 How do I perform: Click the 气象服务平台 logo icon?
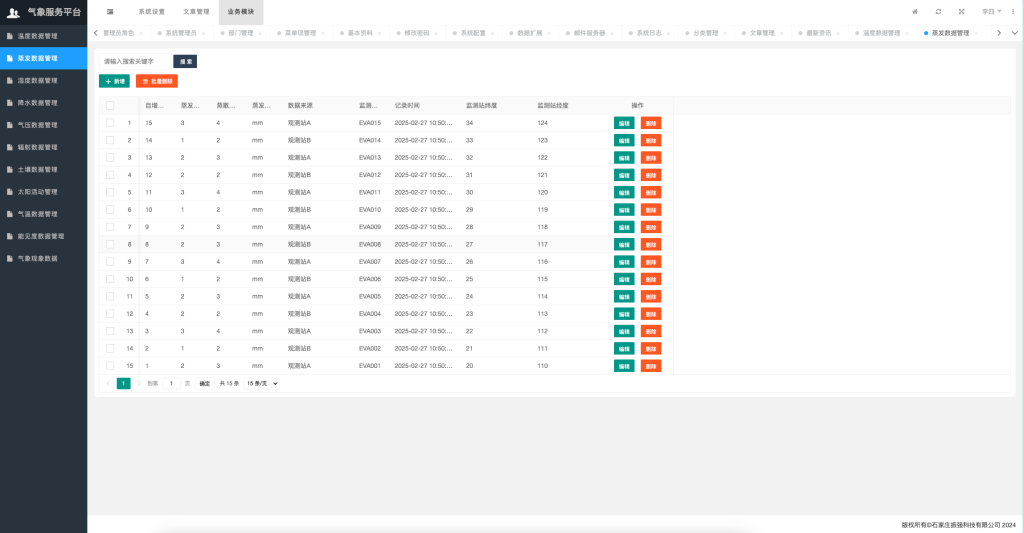point(14,12)
